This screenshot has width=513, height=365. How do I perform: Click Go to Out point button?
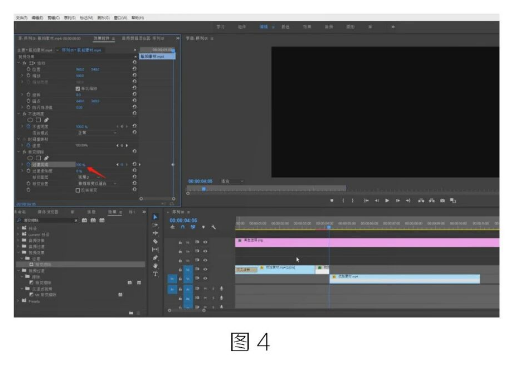point(408,201)
